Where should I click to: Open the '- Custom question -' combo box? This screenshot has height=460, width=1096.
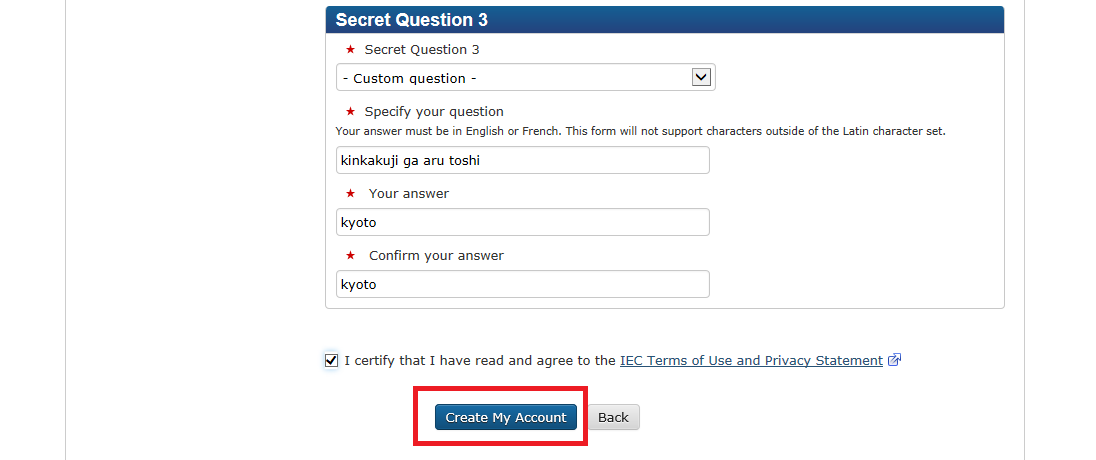(x=526, y=78)
